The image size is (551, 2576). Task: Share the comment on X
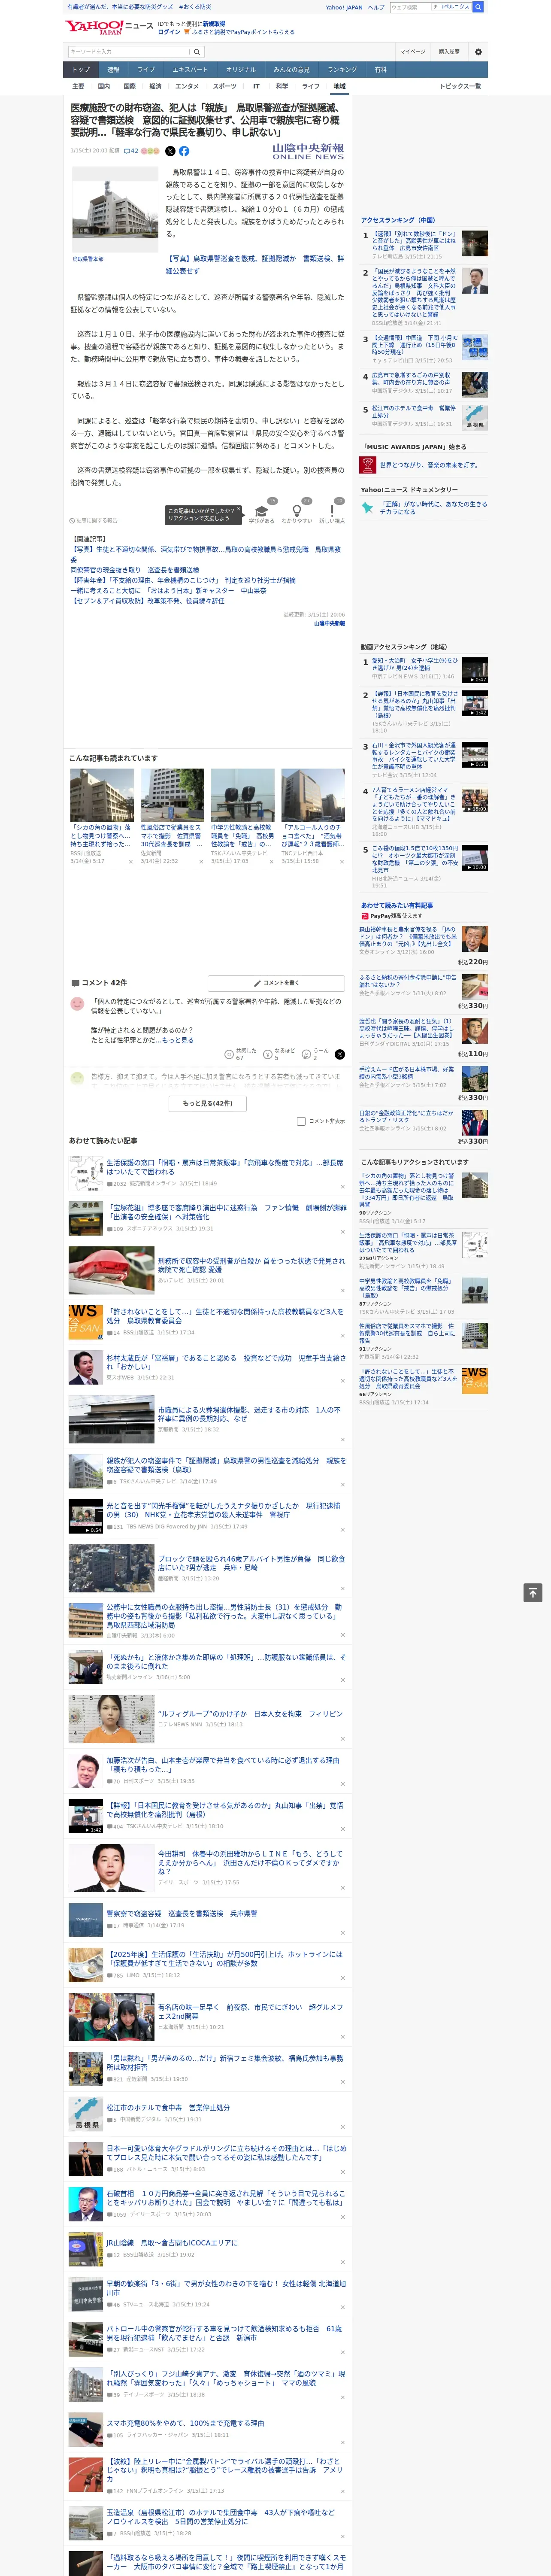point(340,1054)
